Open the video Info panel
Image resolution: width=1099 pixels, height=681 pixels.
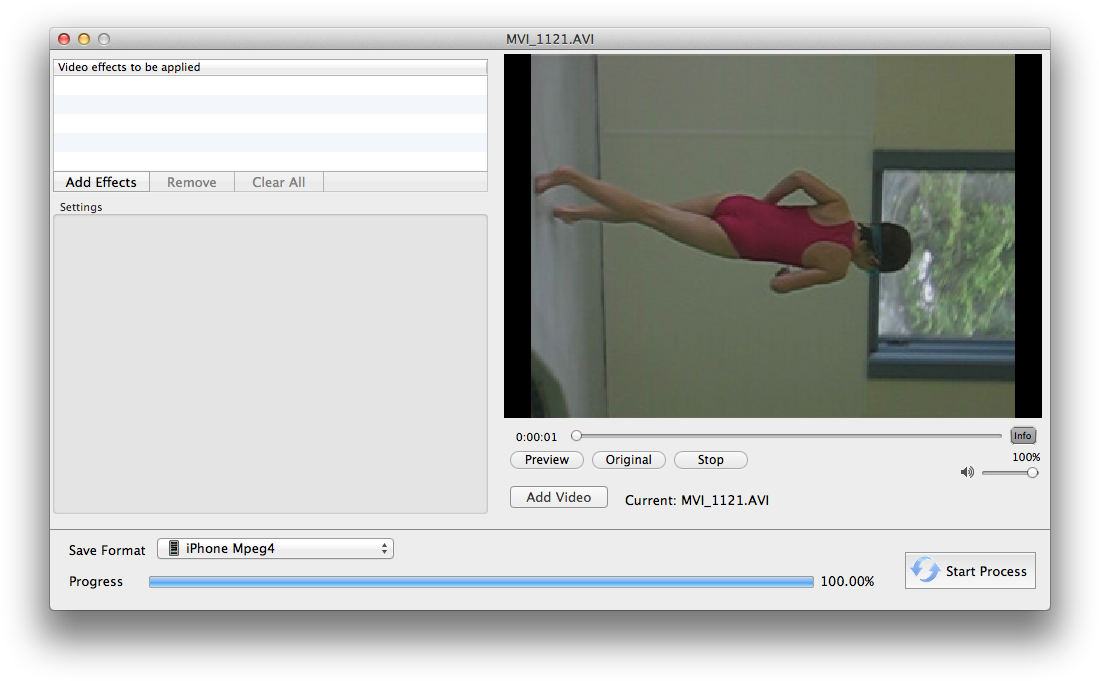pyautogui.click(x=1022, y=436)
